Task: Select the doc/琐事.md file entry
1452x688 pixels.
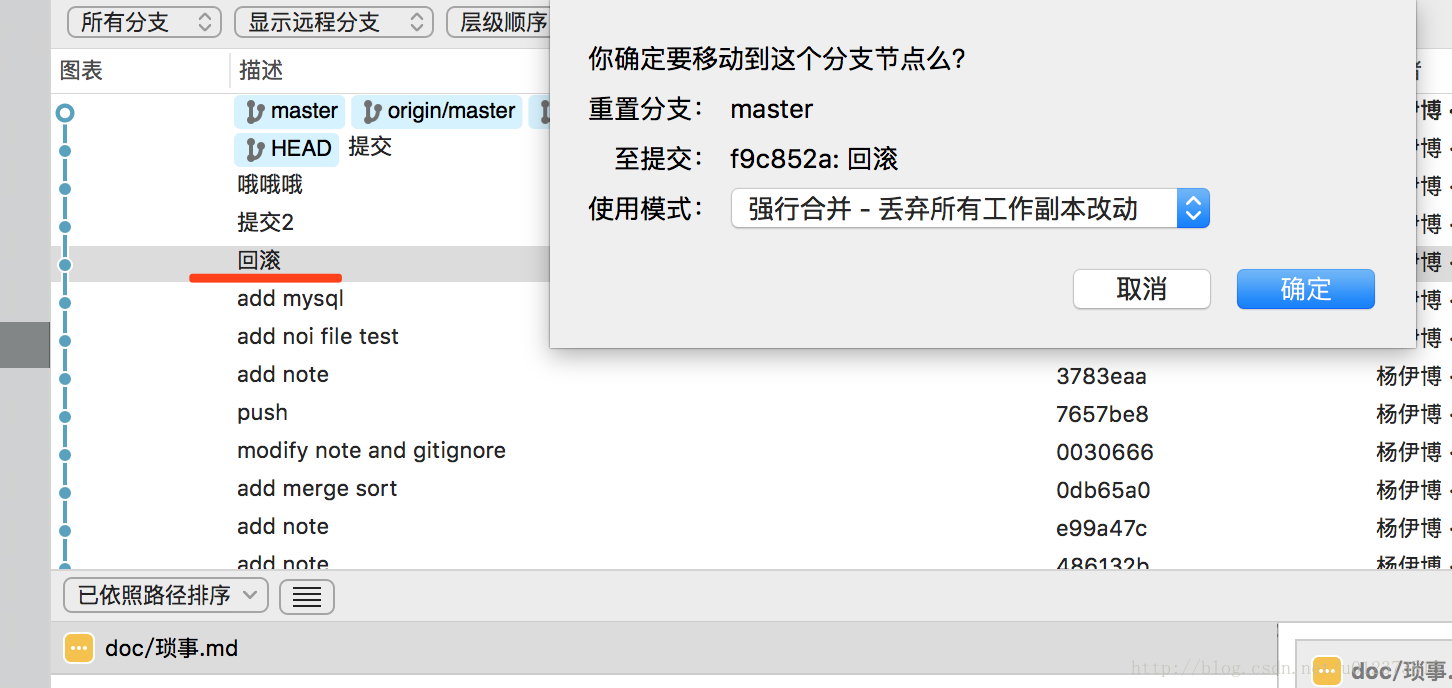Action: (x=171, y=649)
